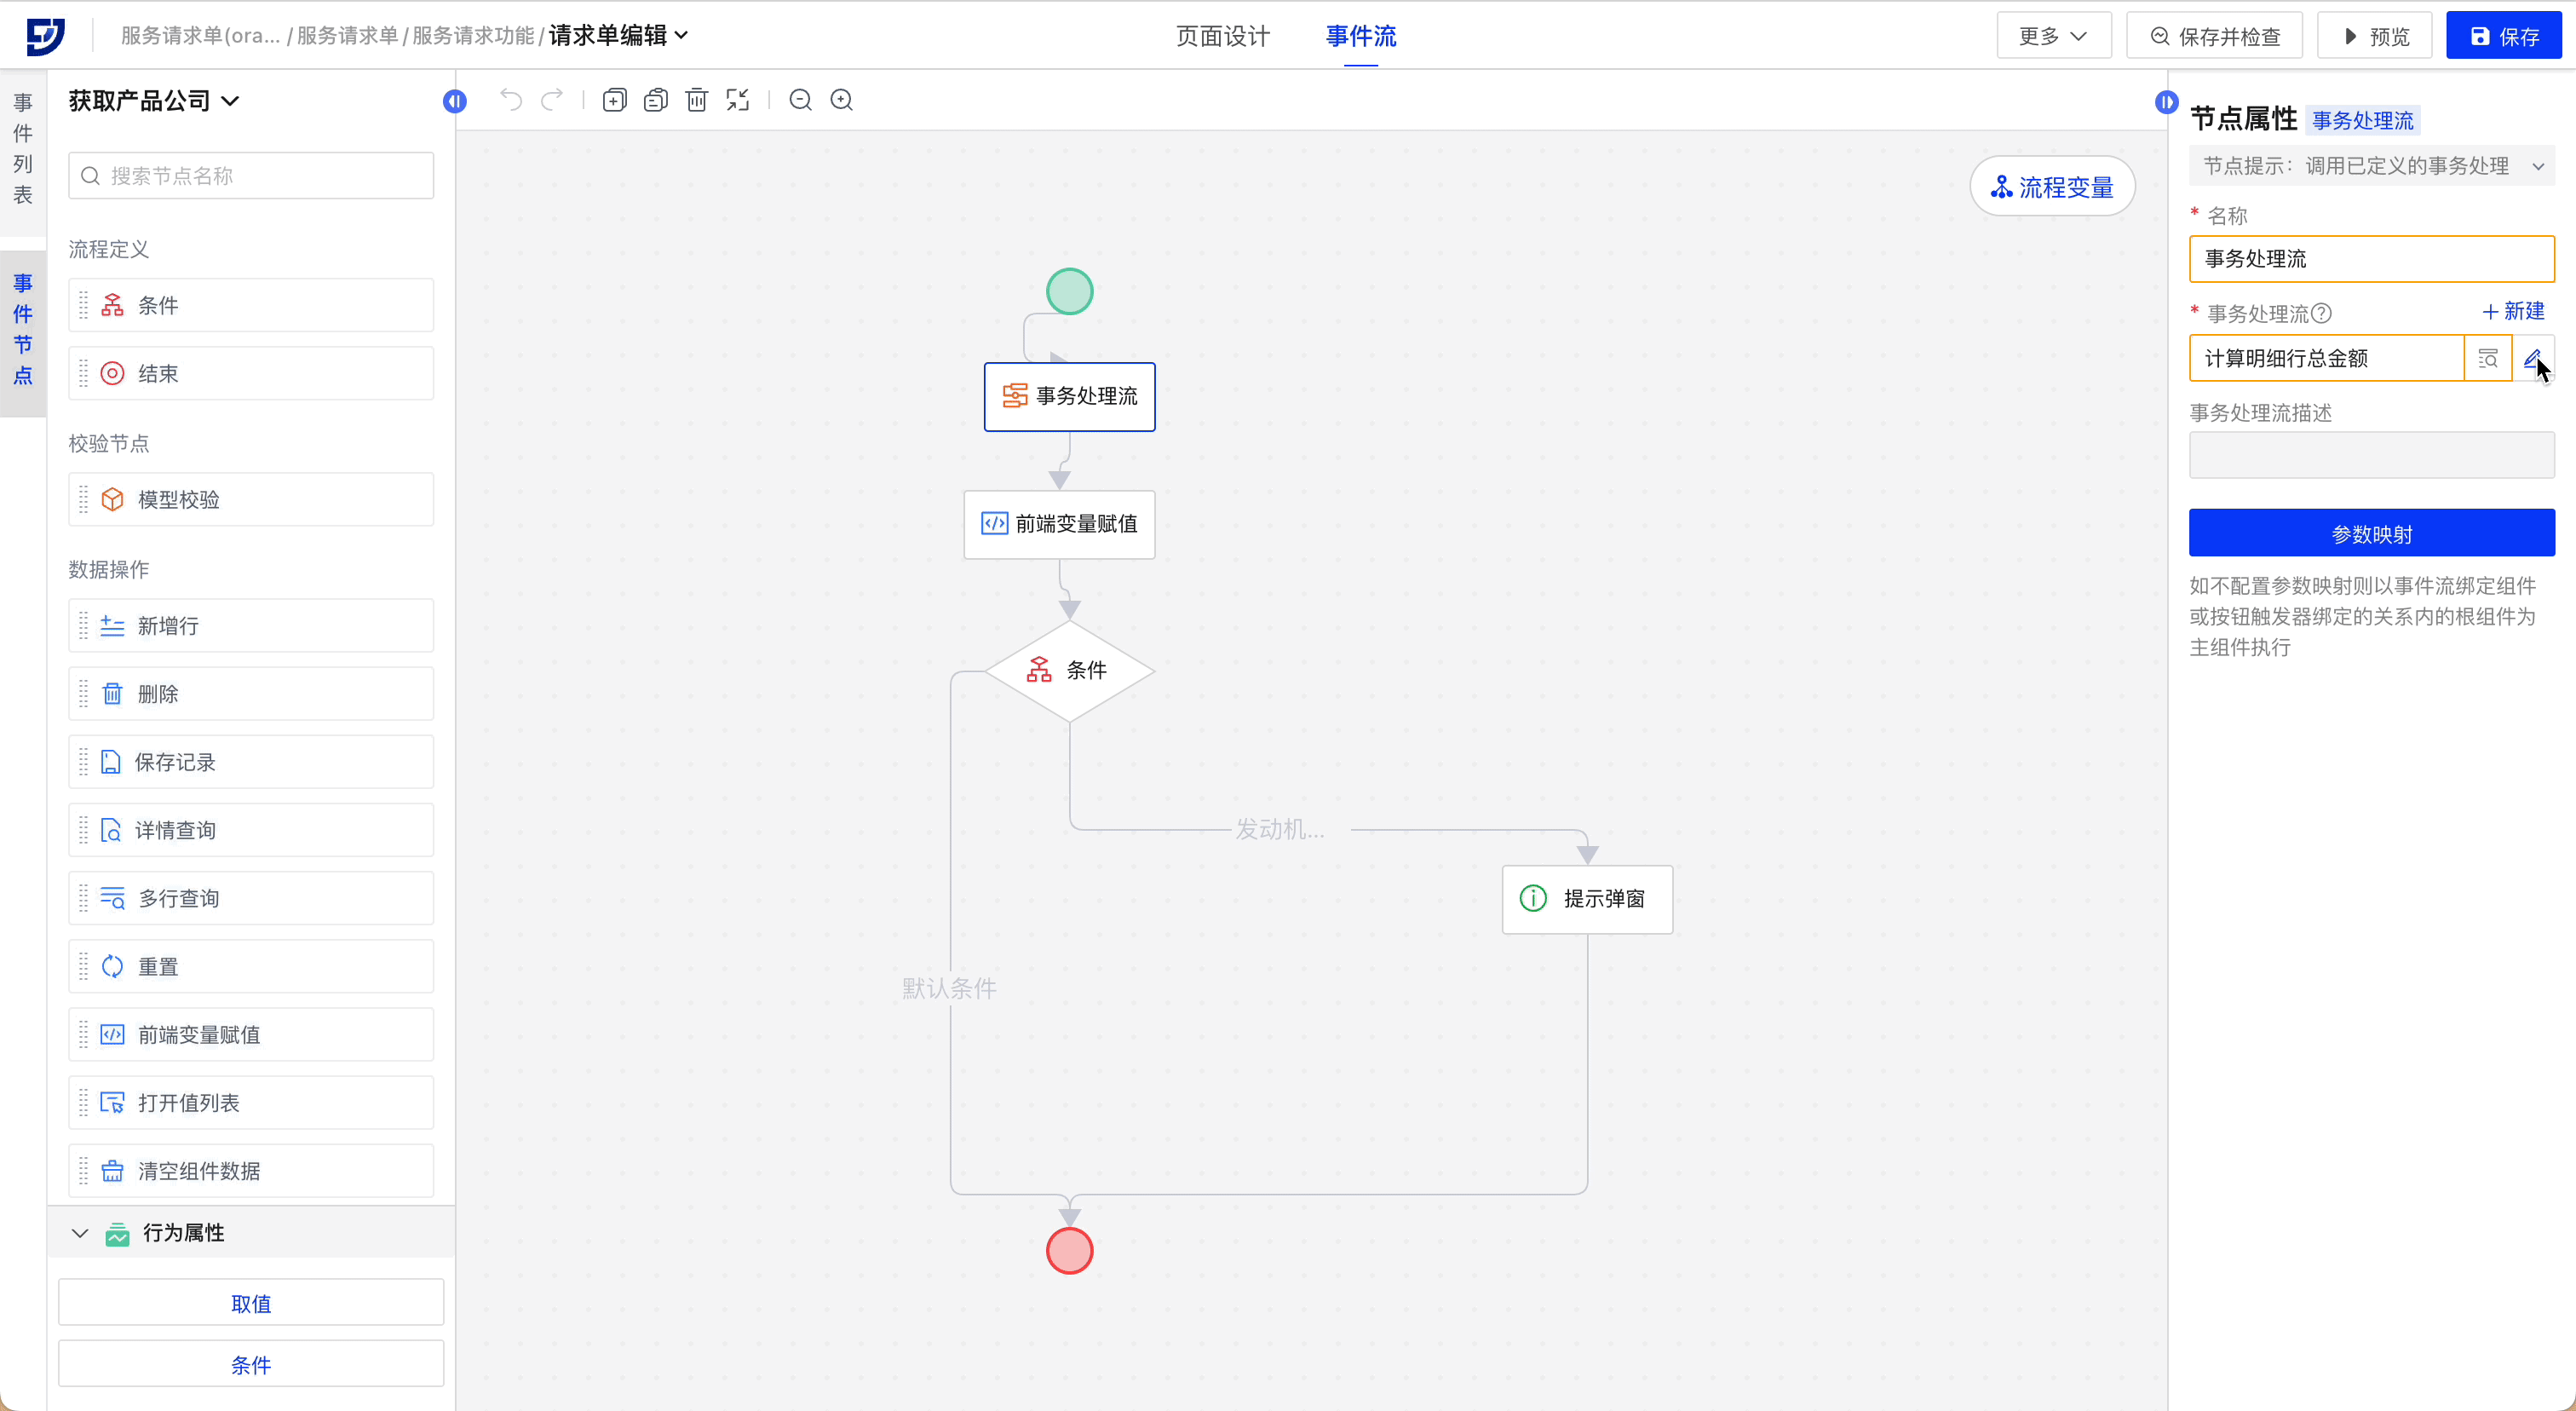Click the 搜索节点名称 search field
This screenshot has width=2576, height=1411.
251,176
